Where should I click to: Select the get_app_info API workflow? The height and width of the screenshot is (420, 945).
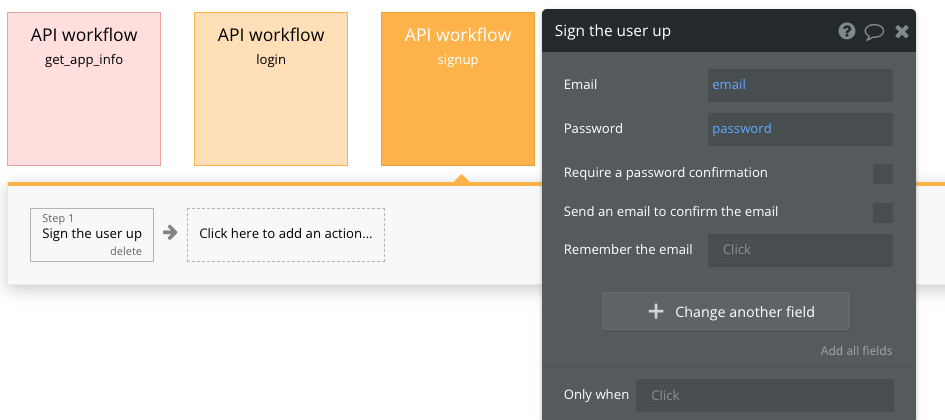(84, 89)
